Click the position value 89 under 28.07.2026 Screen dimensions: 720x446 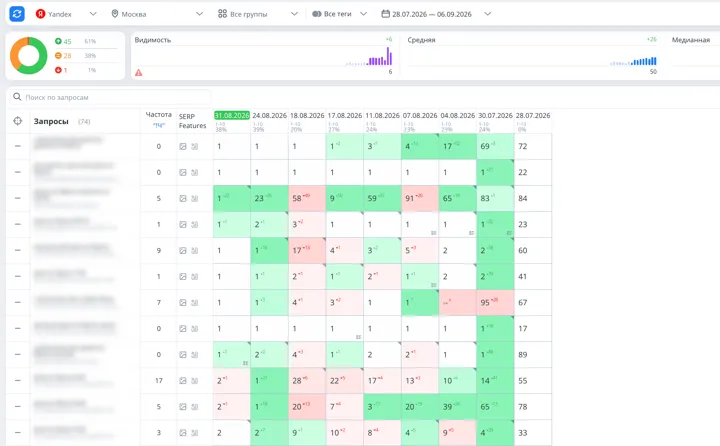[x=523, y=355]
